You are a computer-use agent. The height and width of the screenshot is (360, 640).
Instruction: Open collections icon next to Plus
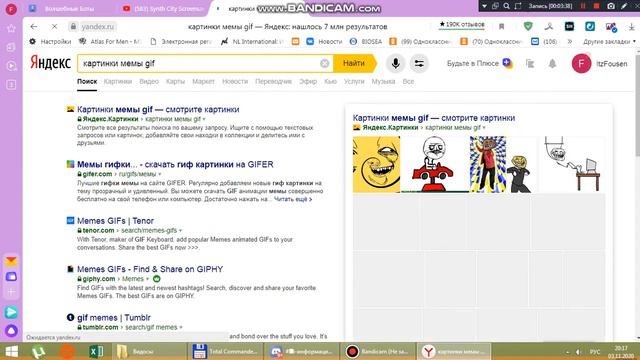(x=530, y=64)
